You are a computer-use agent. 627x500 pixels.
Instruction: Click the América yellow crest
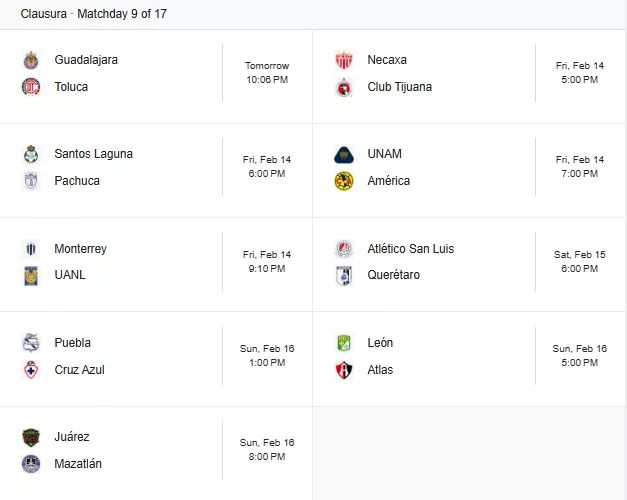tap(344, 181)
